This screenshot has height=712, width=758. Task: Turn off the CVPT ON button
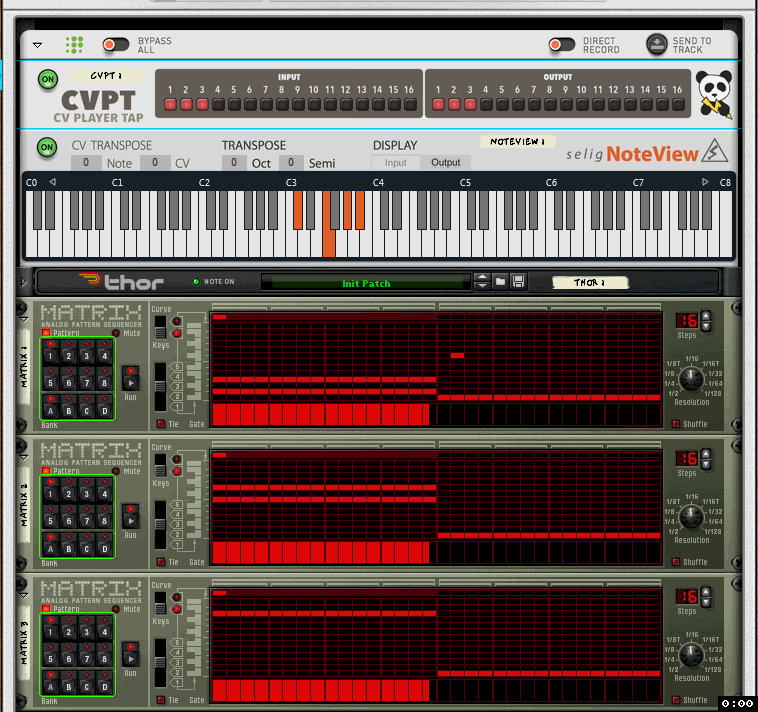pos(48,79)
